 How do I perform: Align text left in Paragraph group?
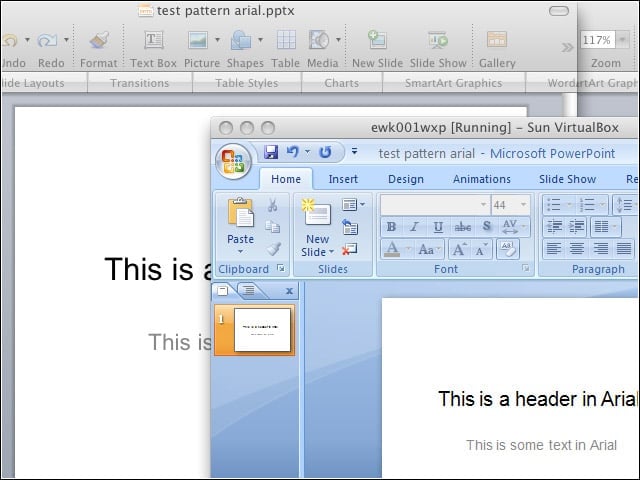pyautogui.click(x=553, y=249)
